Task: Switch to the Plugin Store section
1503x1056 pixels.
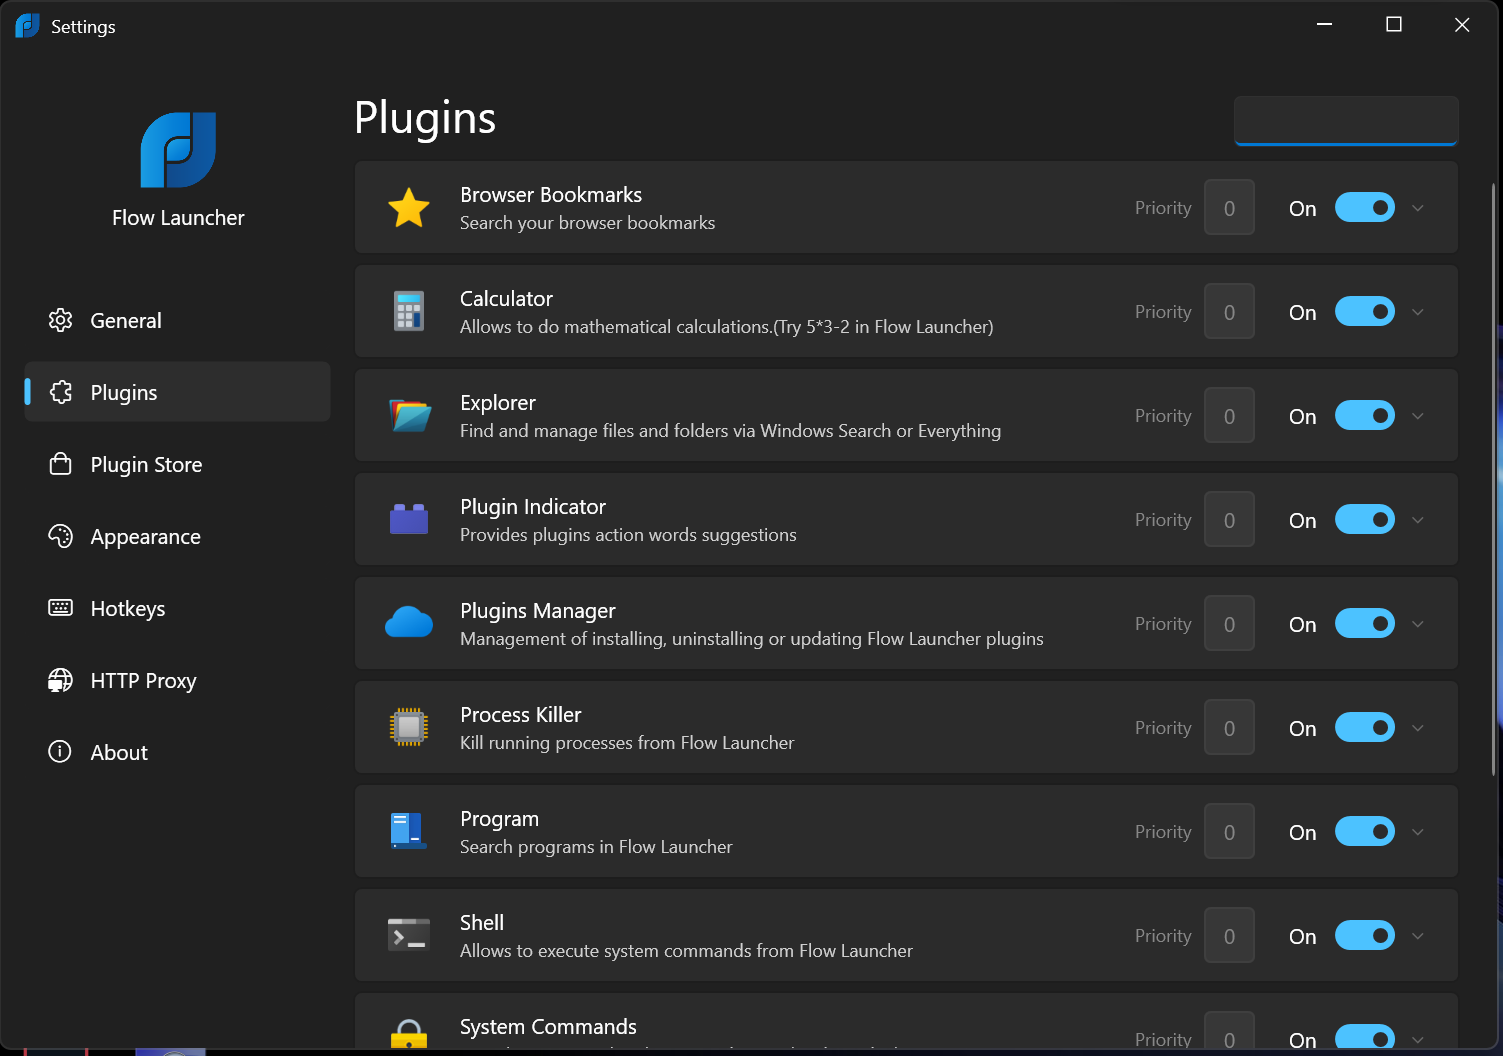Action: (146, 464)
